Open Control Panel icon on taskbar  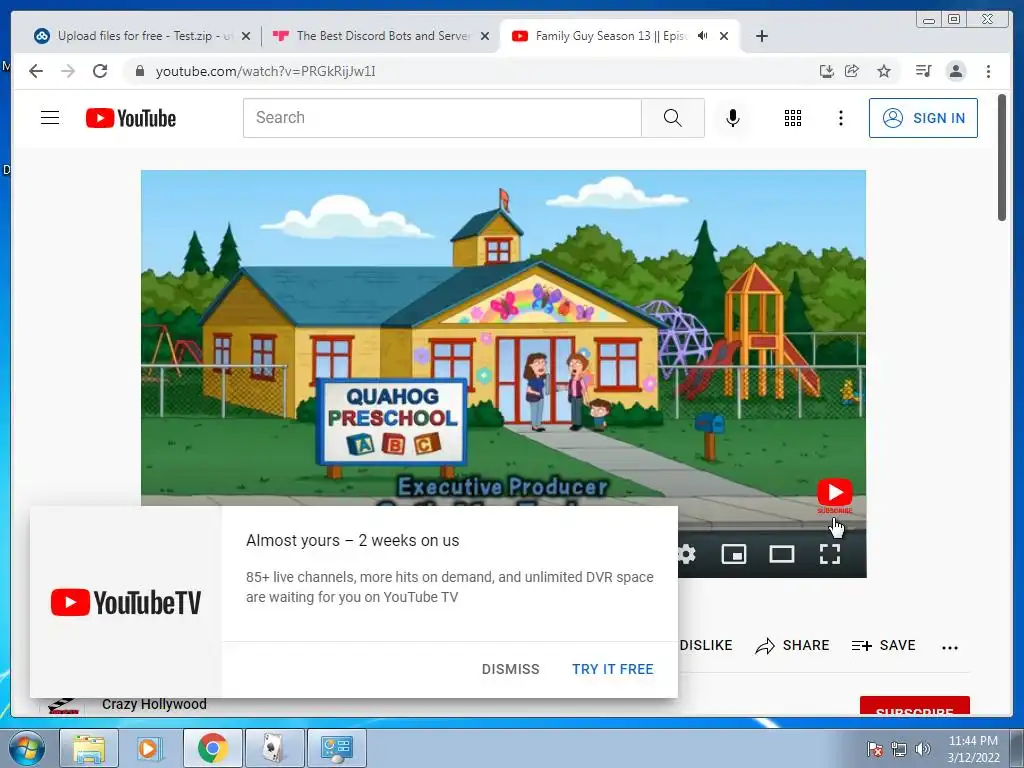(x=336, y=748)
